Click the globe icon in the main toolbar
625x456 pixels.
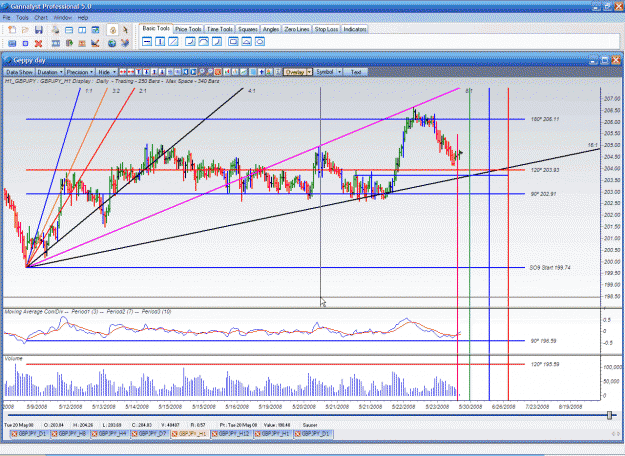pos(112,43)
